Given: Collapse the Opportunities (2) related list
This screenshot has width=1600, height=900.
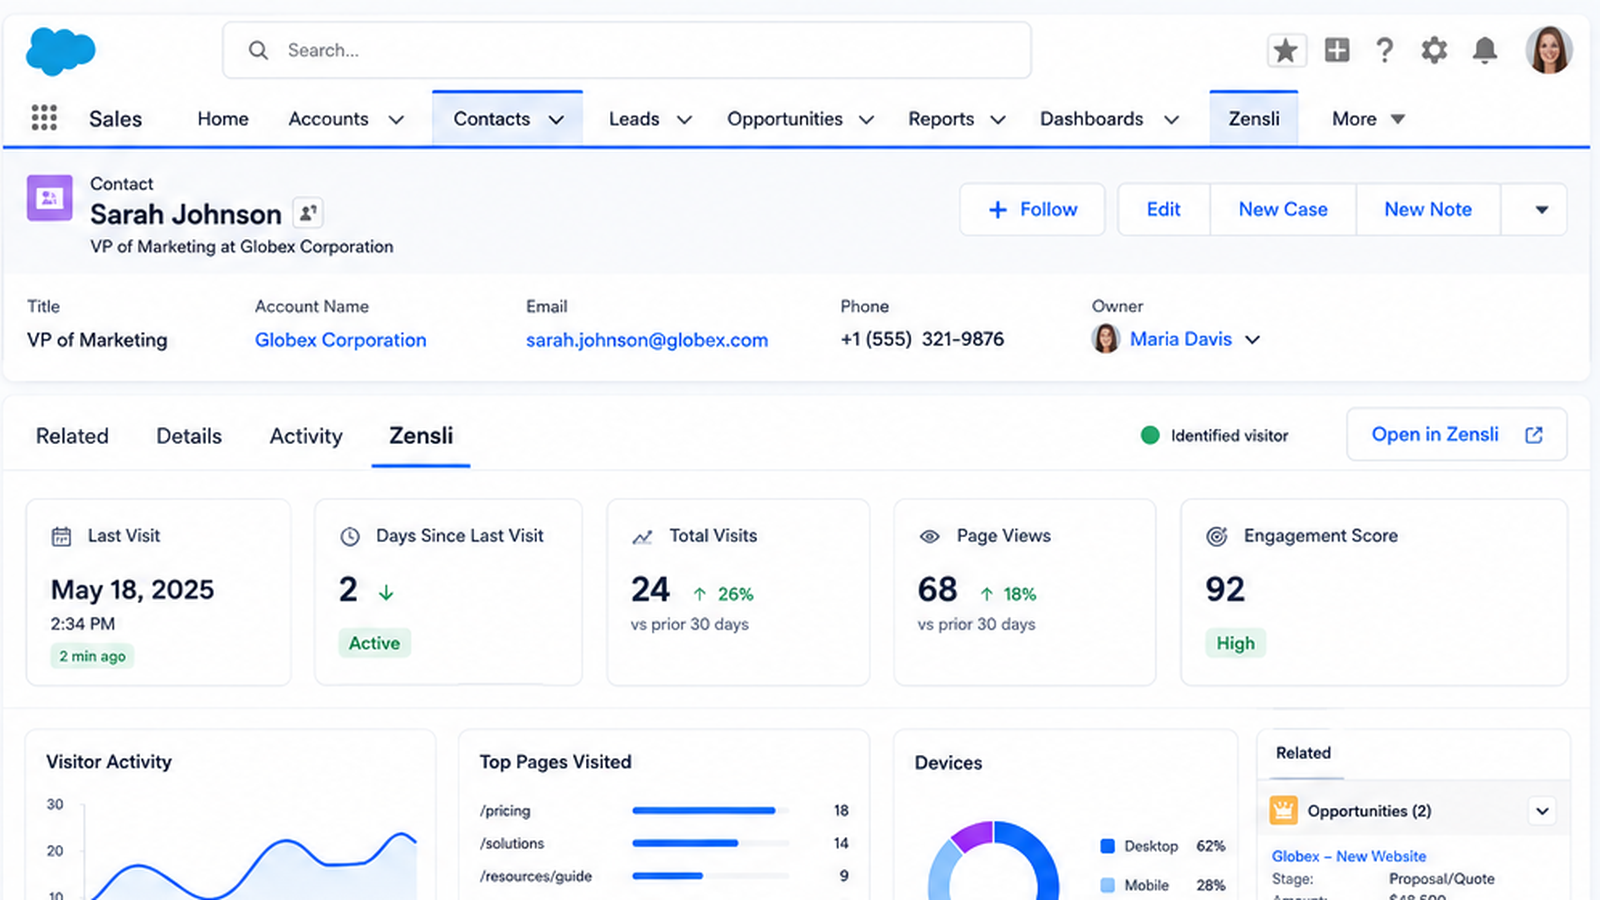Looking at the screenshot, I should click(1542, 810).
